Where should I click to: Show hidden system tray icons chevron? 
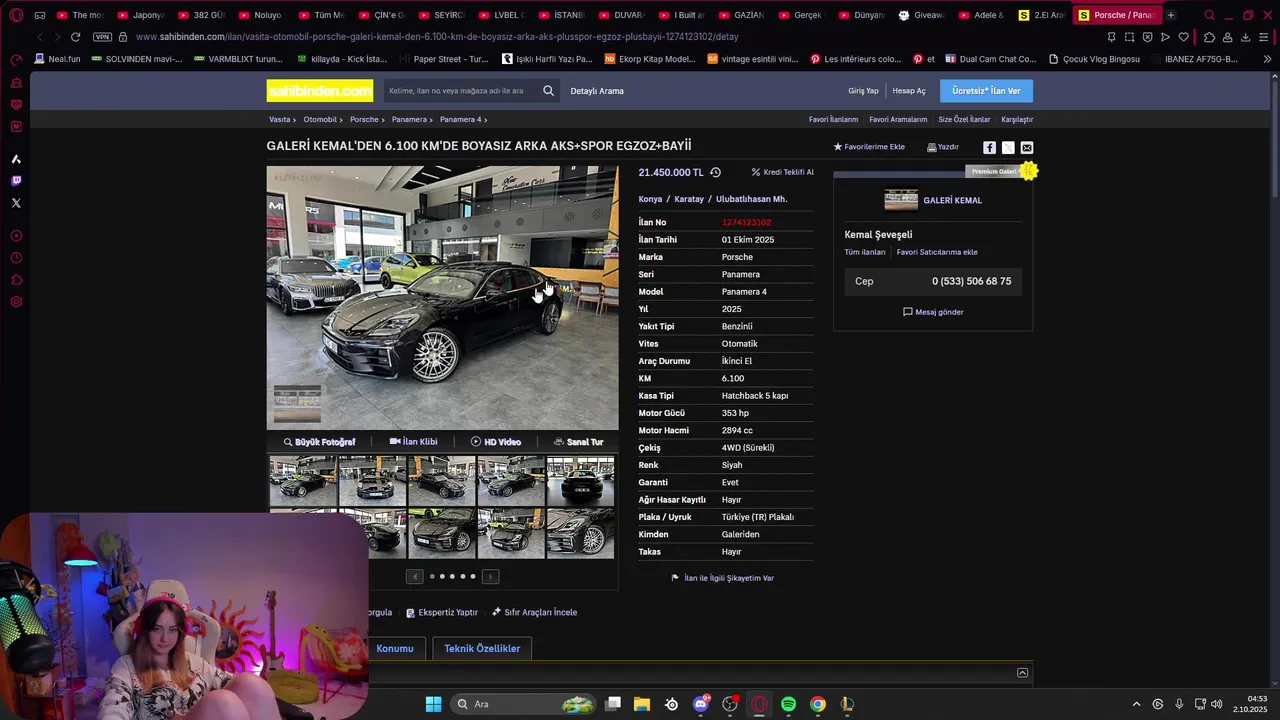click(x=1136, y=704)
